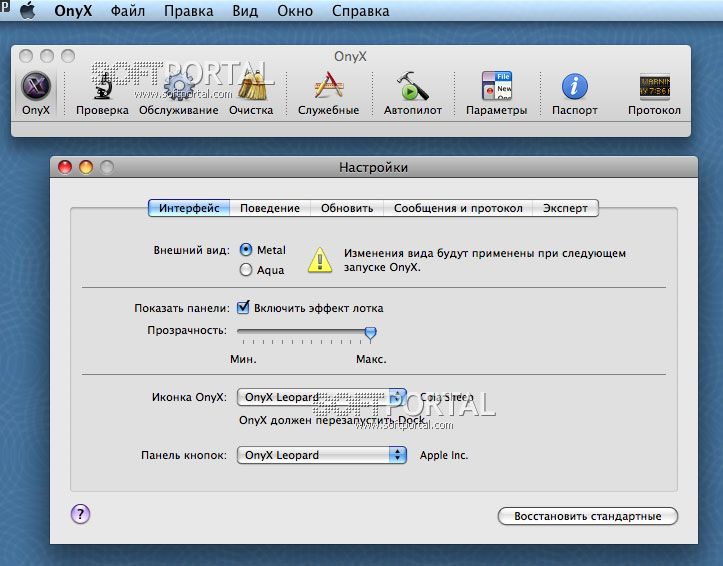This screenshot has height=566, width=723.
Task: Open the Очистка broom icon
Action: pyautogui.click(x=251, y=94)
